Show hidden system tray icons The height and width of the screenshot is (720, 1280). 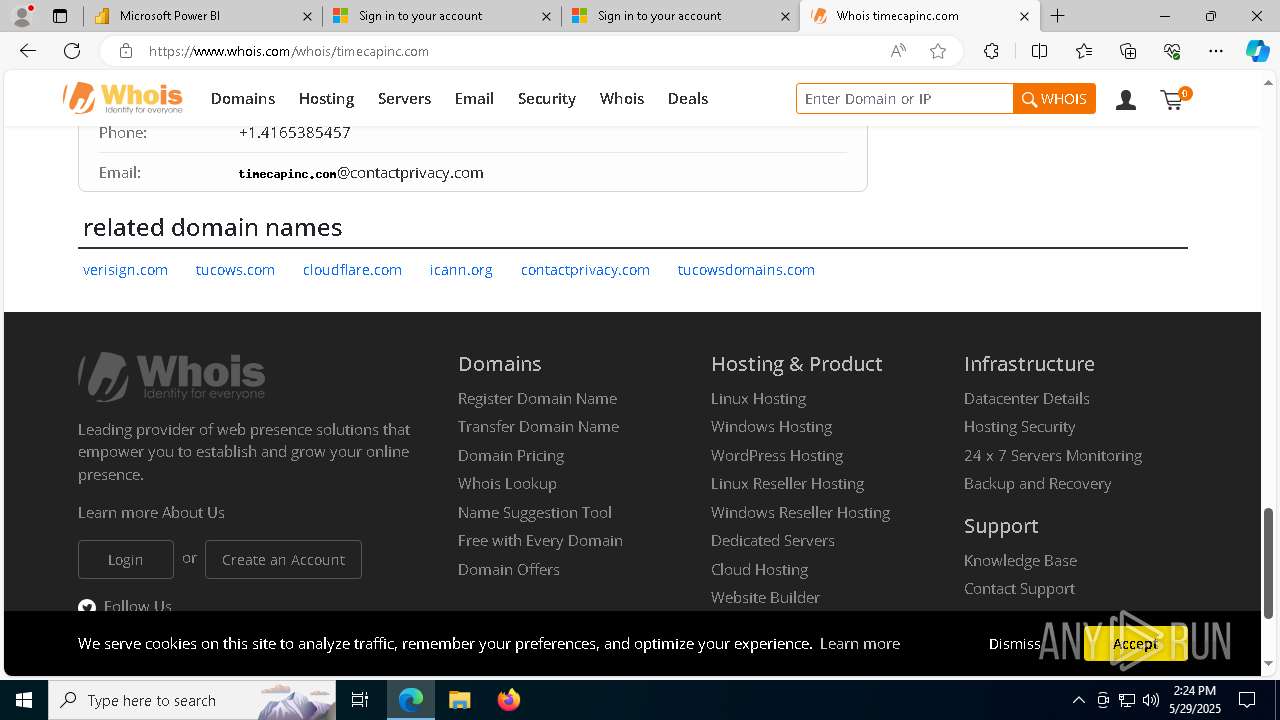pyautogui.click(x=1078, y=700)
